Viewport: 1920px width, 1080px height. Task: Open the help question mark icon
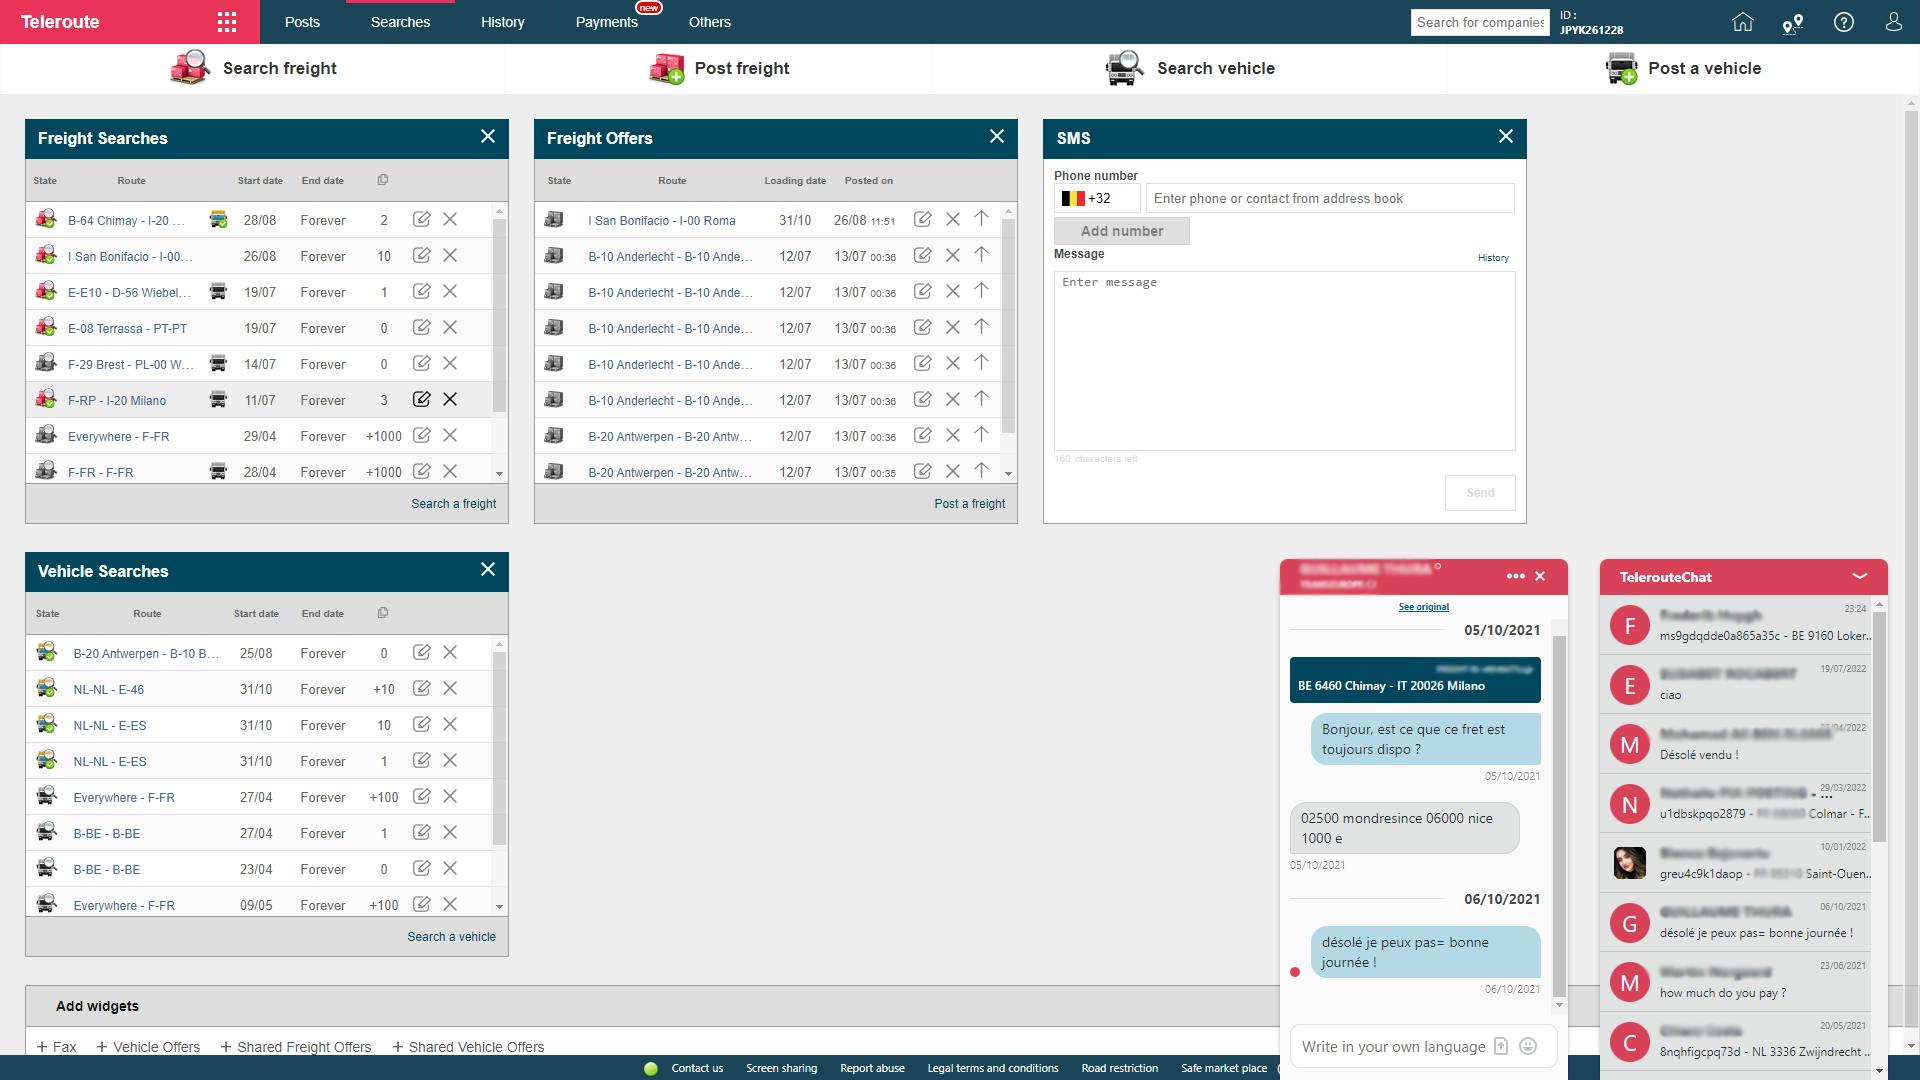click(x=1843, y=22)
